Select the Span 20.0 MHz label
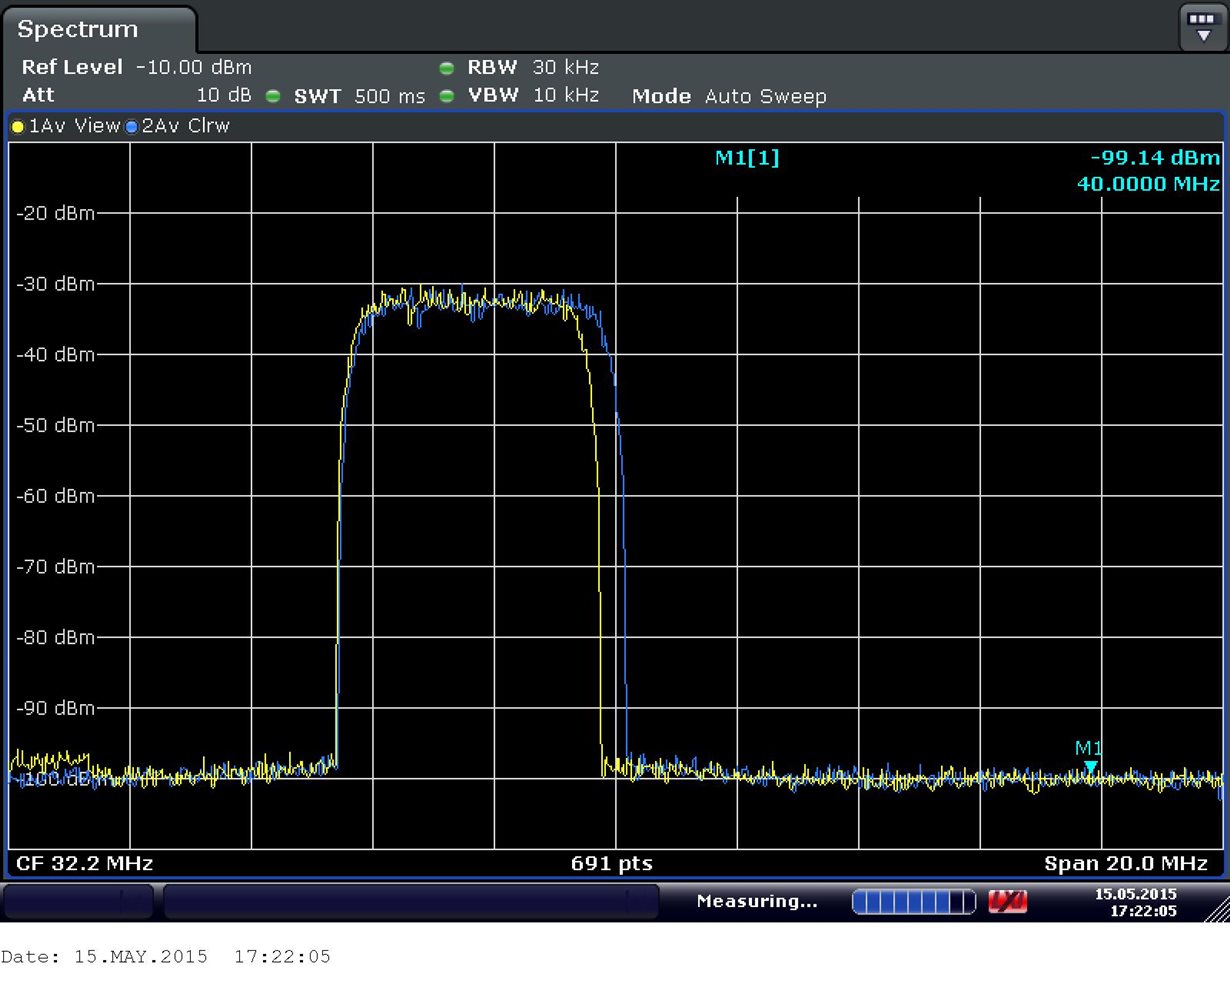This screenshot has width=1230, height=993. click(x=1126, y=863)
